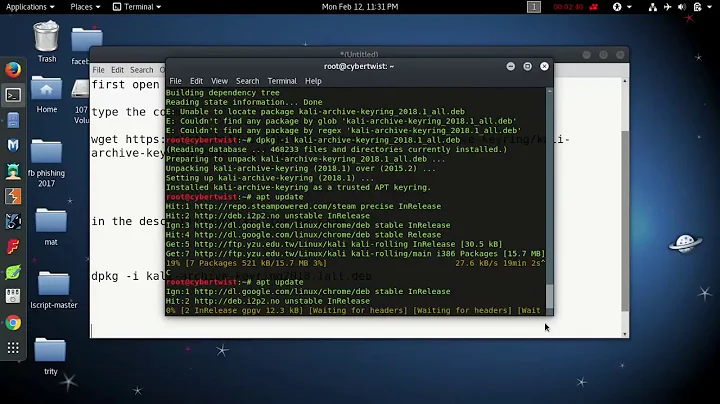Switch to workspace 1 indicator

pos(534,7)
